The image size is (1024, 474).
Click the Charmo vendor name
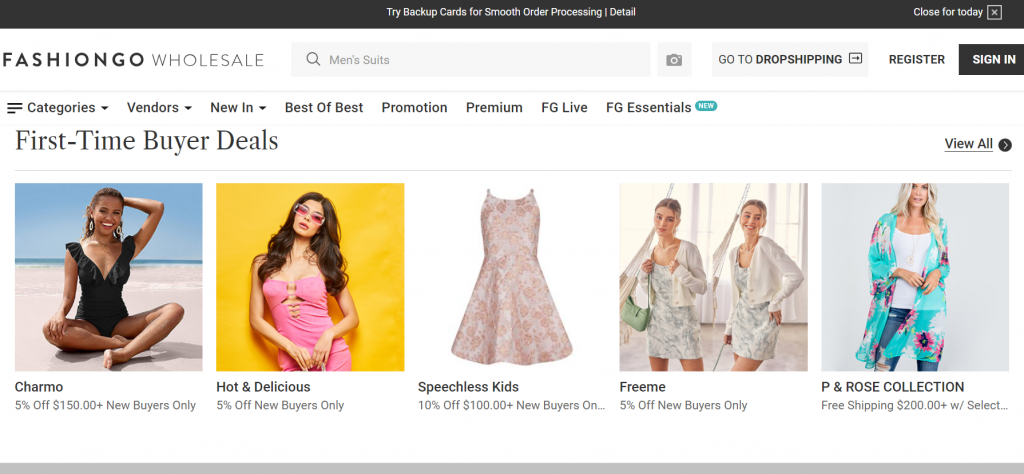pos(39,387)
